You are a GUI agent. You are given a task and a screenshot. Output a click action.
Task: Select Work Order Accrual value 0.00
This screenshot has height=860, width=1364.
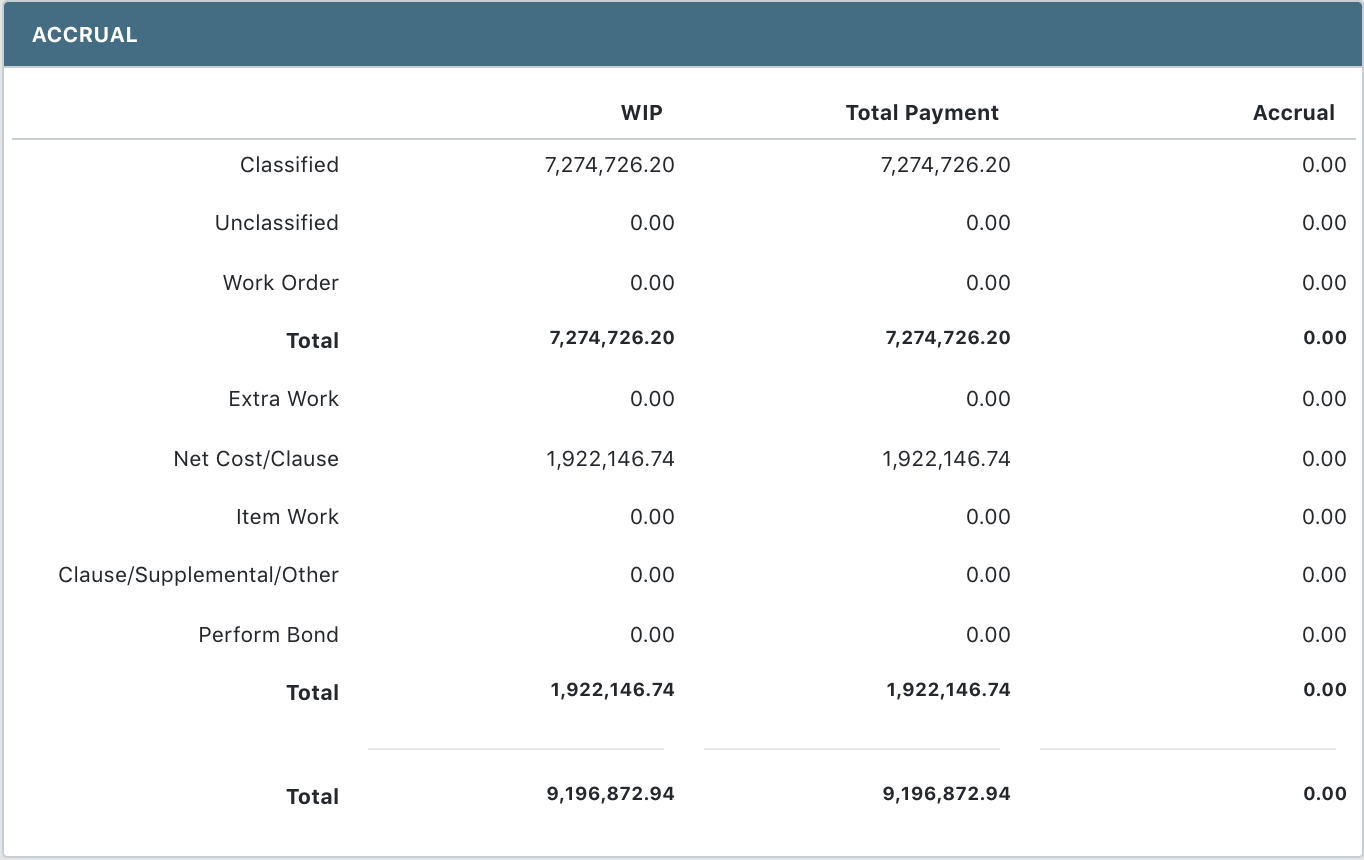coord(1324,283)
